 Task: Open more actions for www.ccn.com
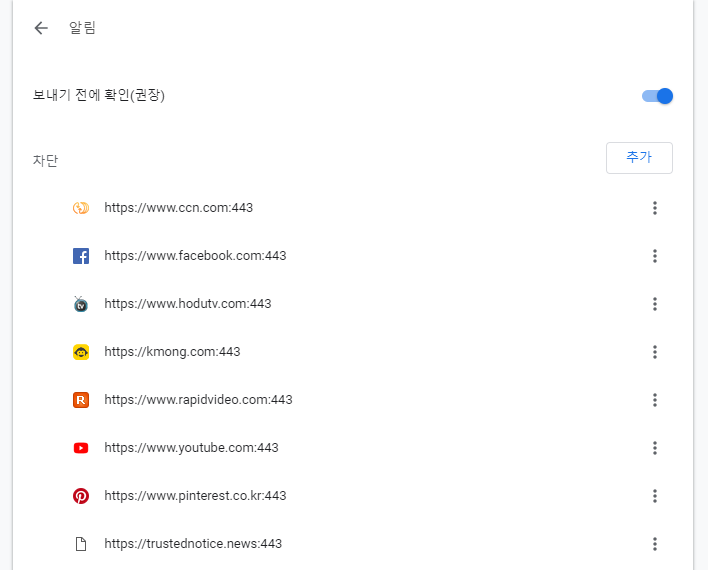click(x=655, y=208)
